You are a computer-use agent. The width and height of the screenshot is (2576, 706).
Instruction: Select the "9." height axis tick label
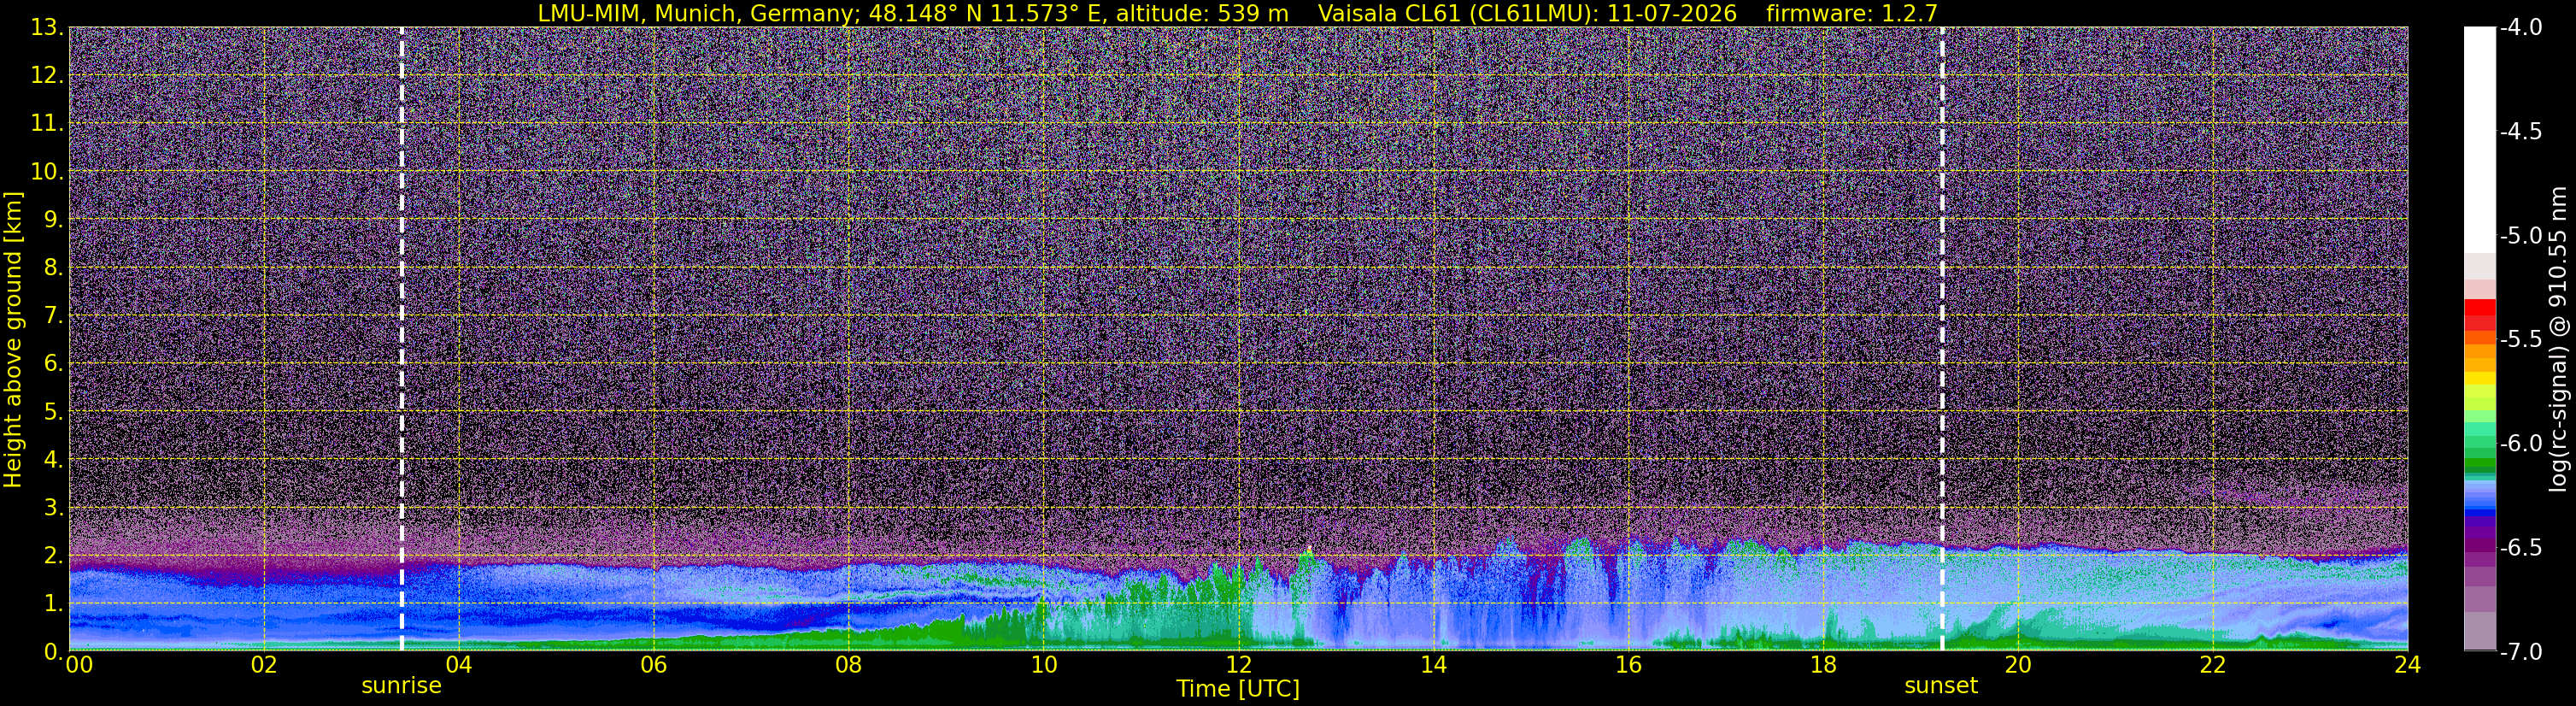pos(54,219)
